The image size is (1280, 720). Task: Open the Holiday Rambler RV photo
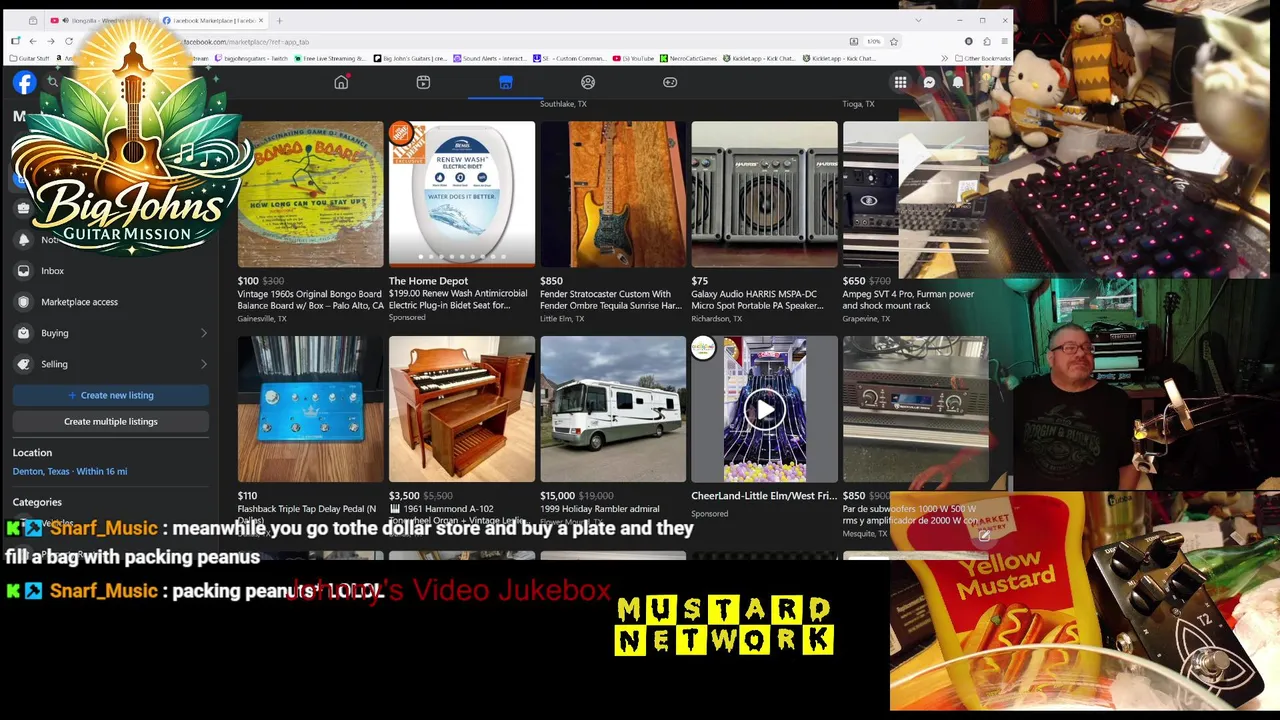point(613,409)
